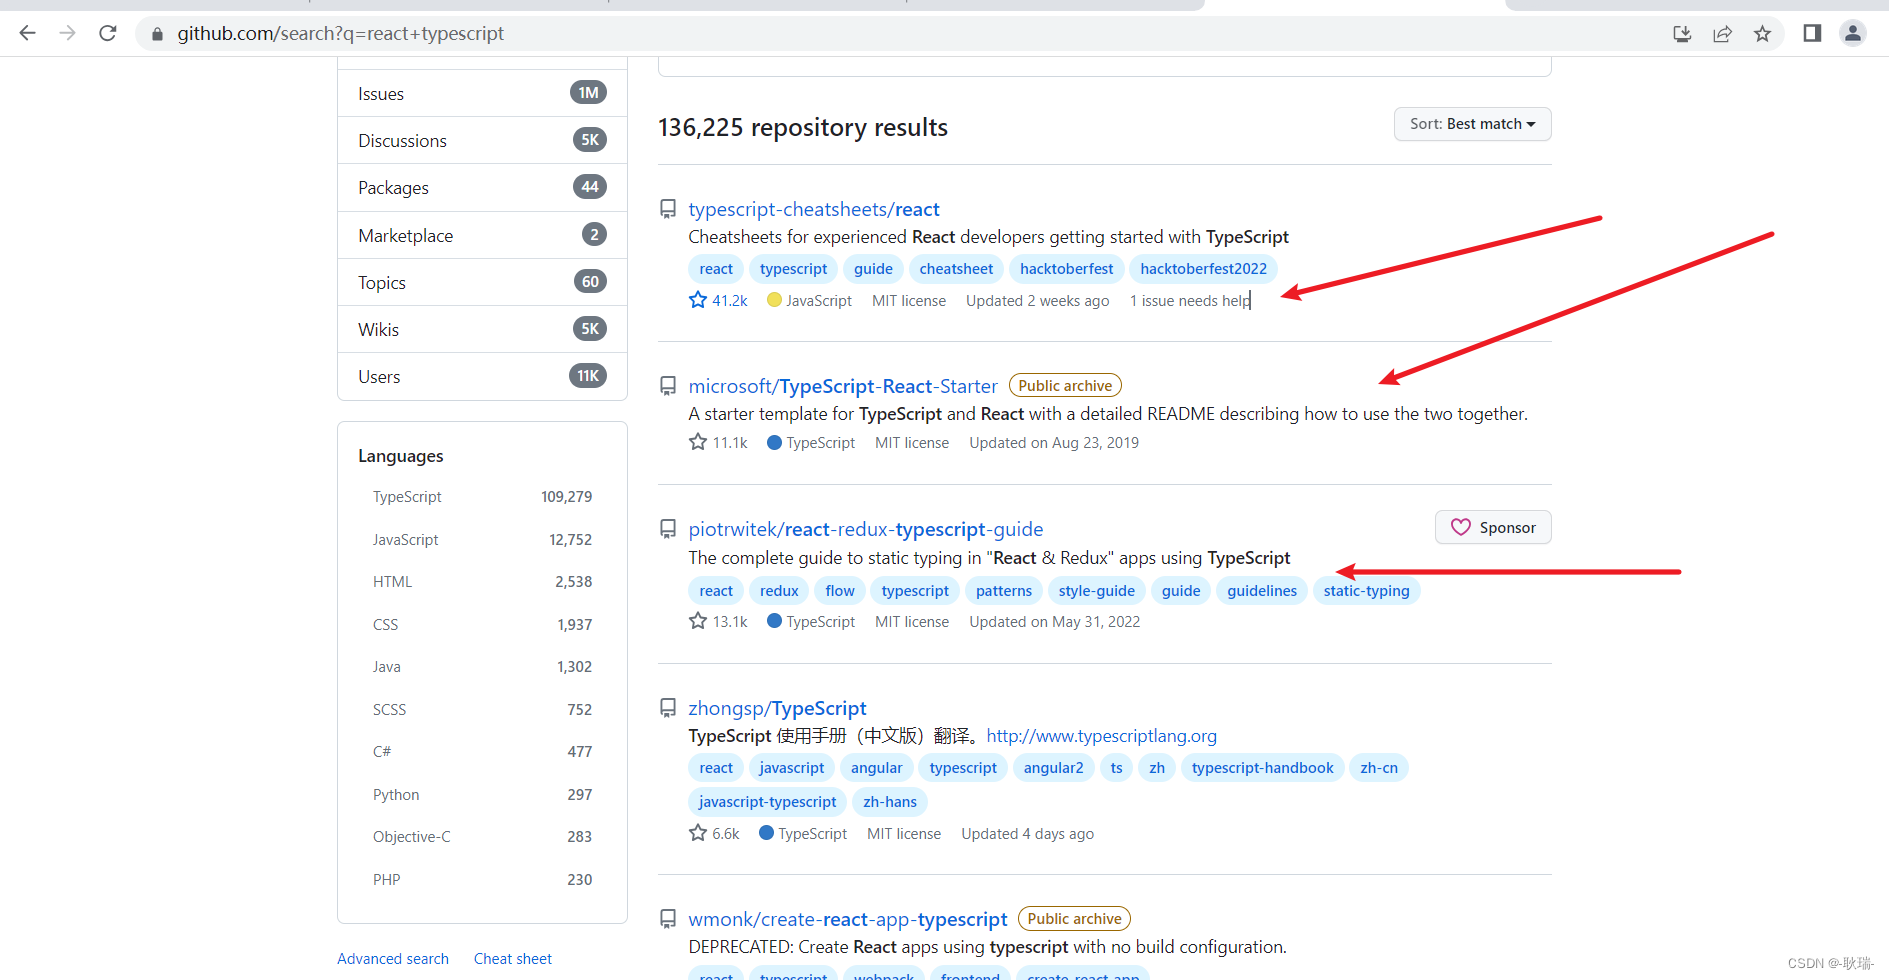Click the typescript-handbook topic tag

pos(1262,768)
